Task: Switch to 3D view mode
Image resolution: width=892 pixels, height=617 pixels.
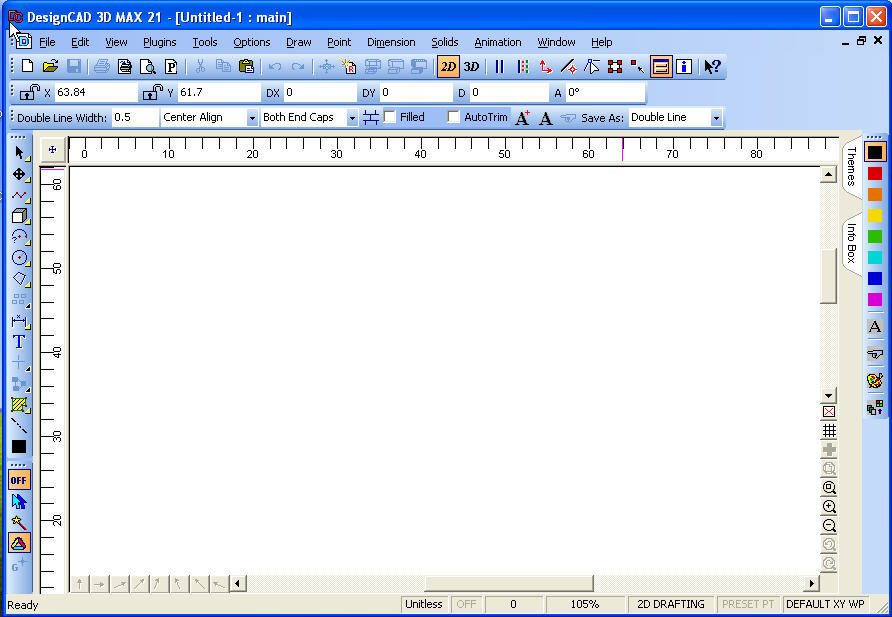Action: point(471,67)
